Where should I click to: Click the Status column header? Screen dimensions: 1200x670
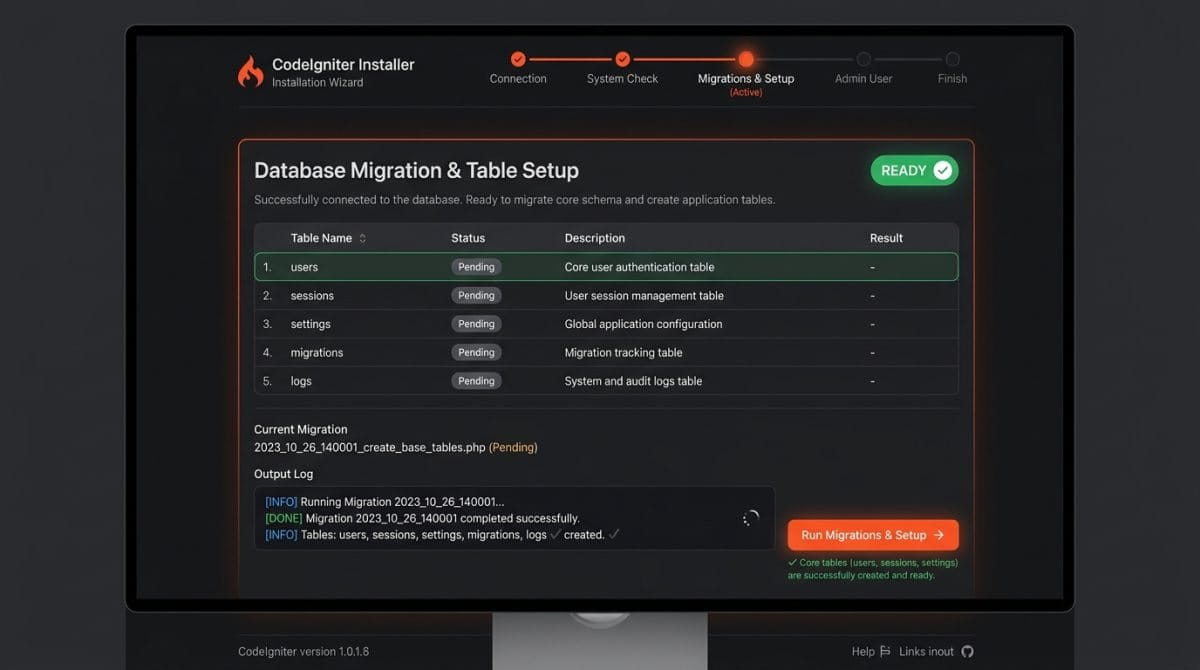[468, 238]
